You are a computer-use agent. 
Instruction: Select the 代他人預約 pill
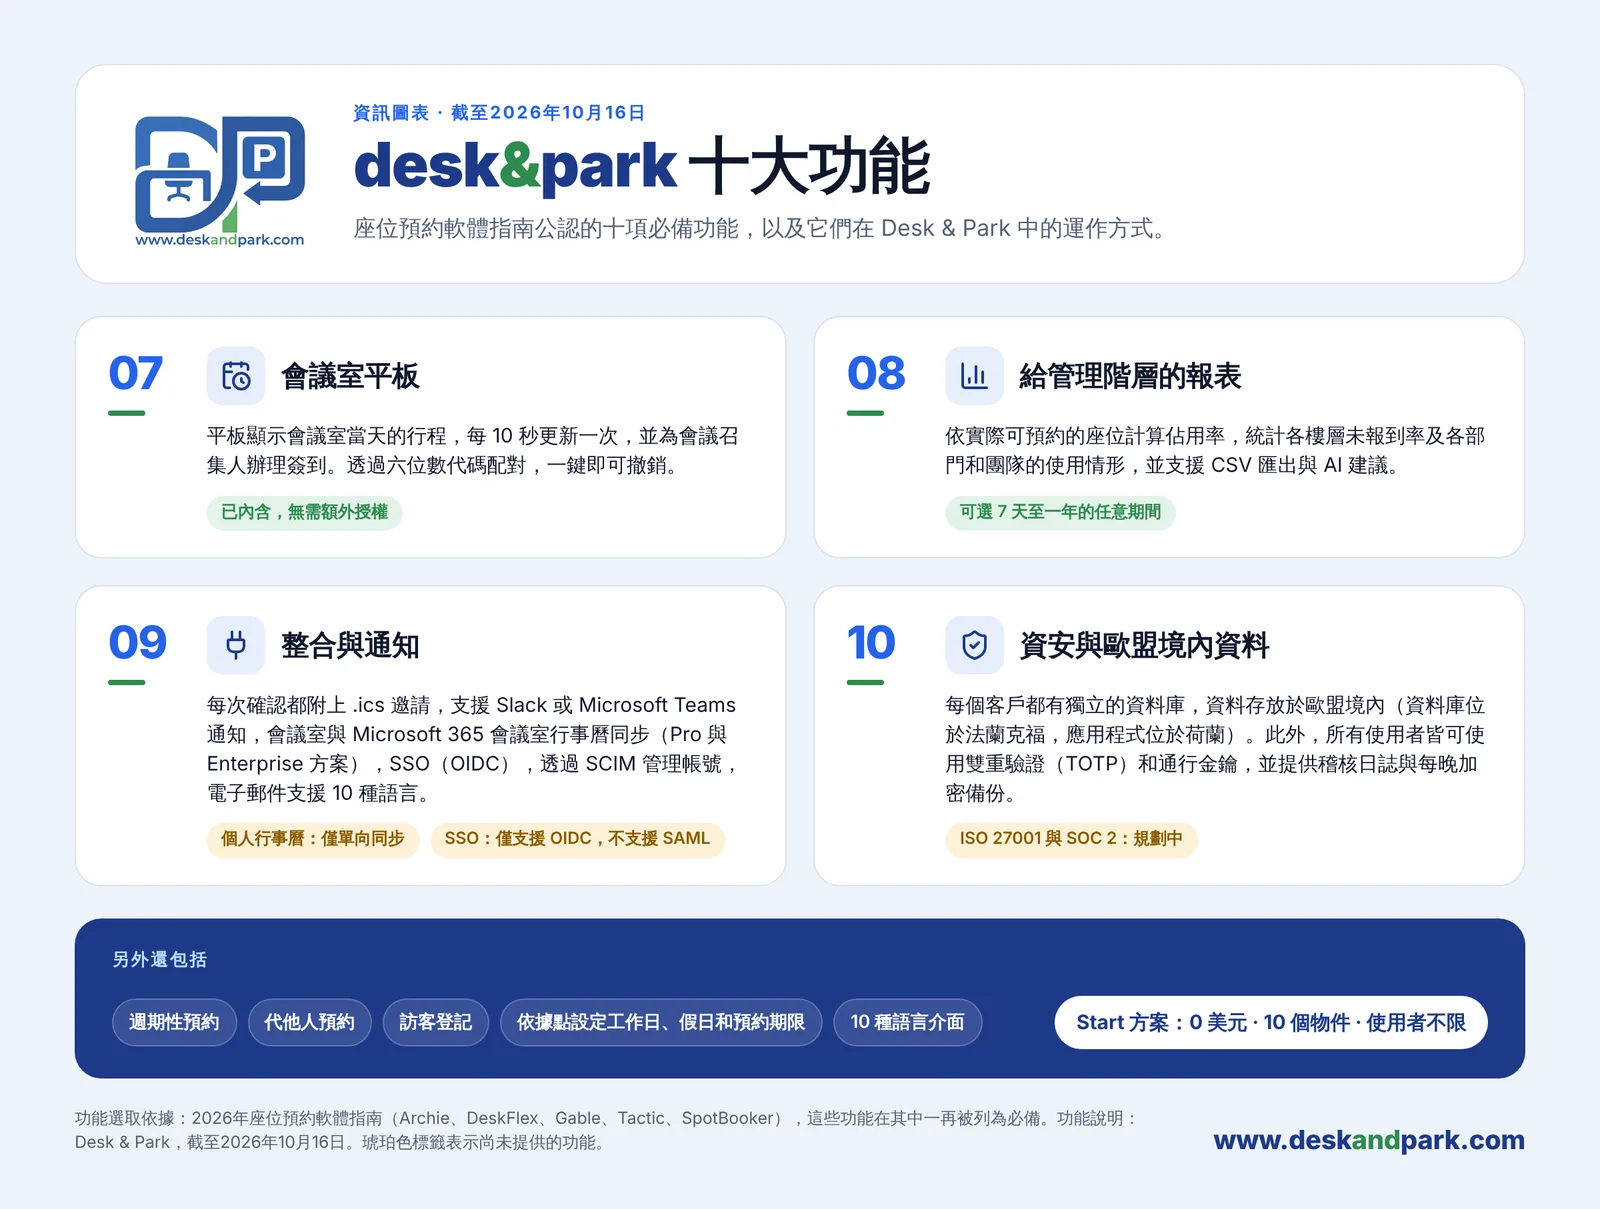(x=309, y=1022)
